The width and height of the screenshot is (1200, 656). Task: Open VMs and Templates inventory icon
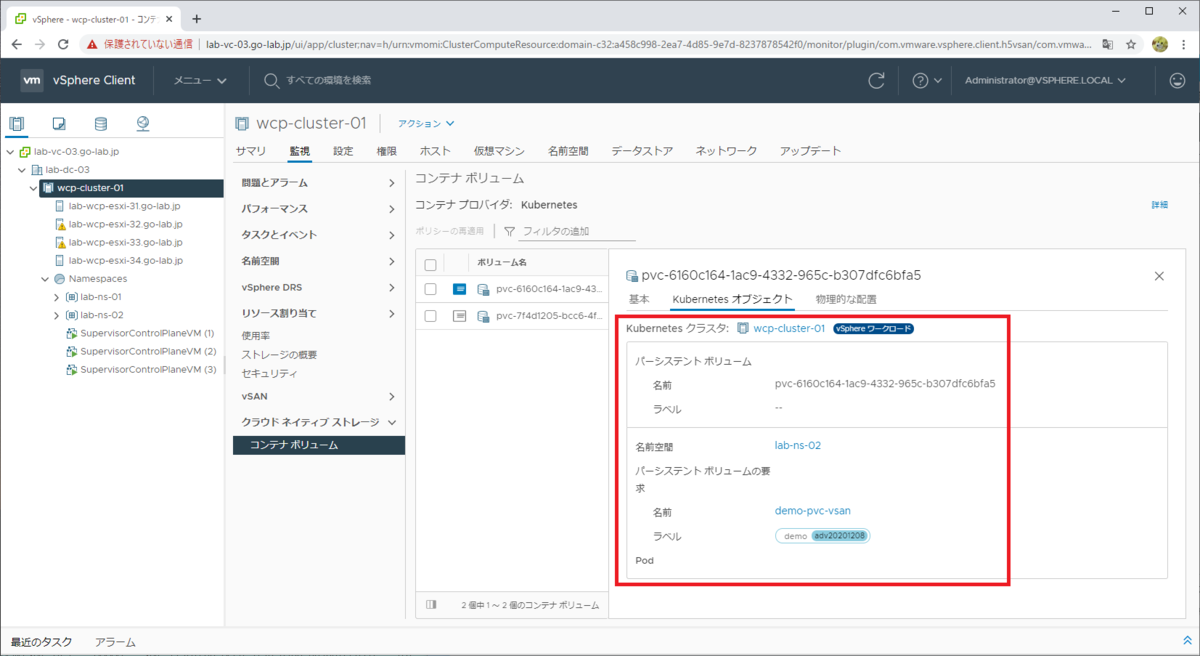[59, 124]
